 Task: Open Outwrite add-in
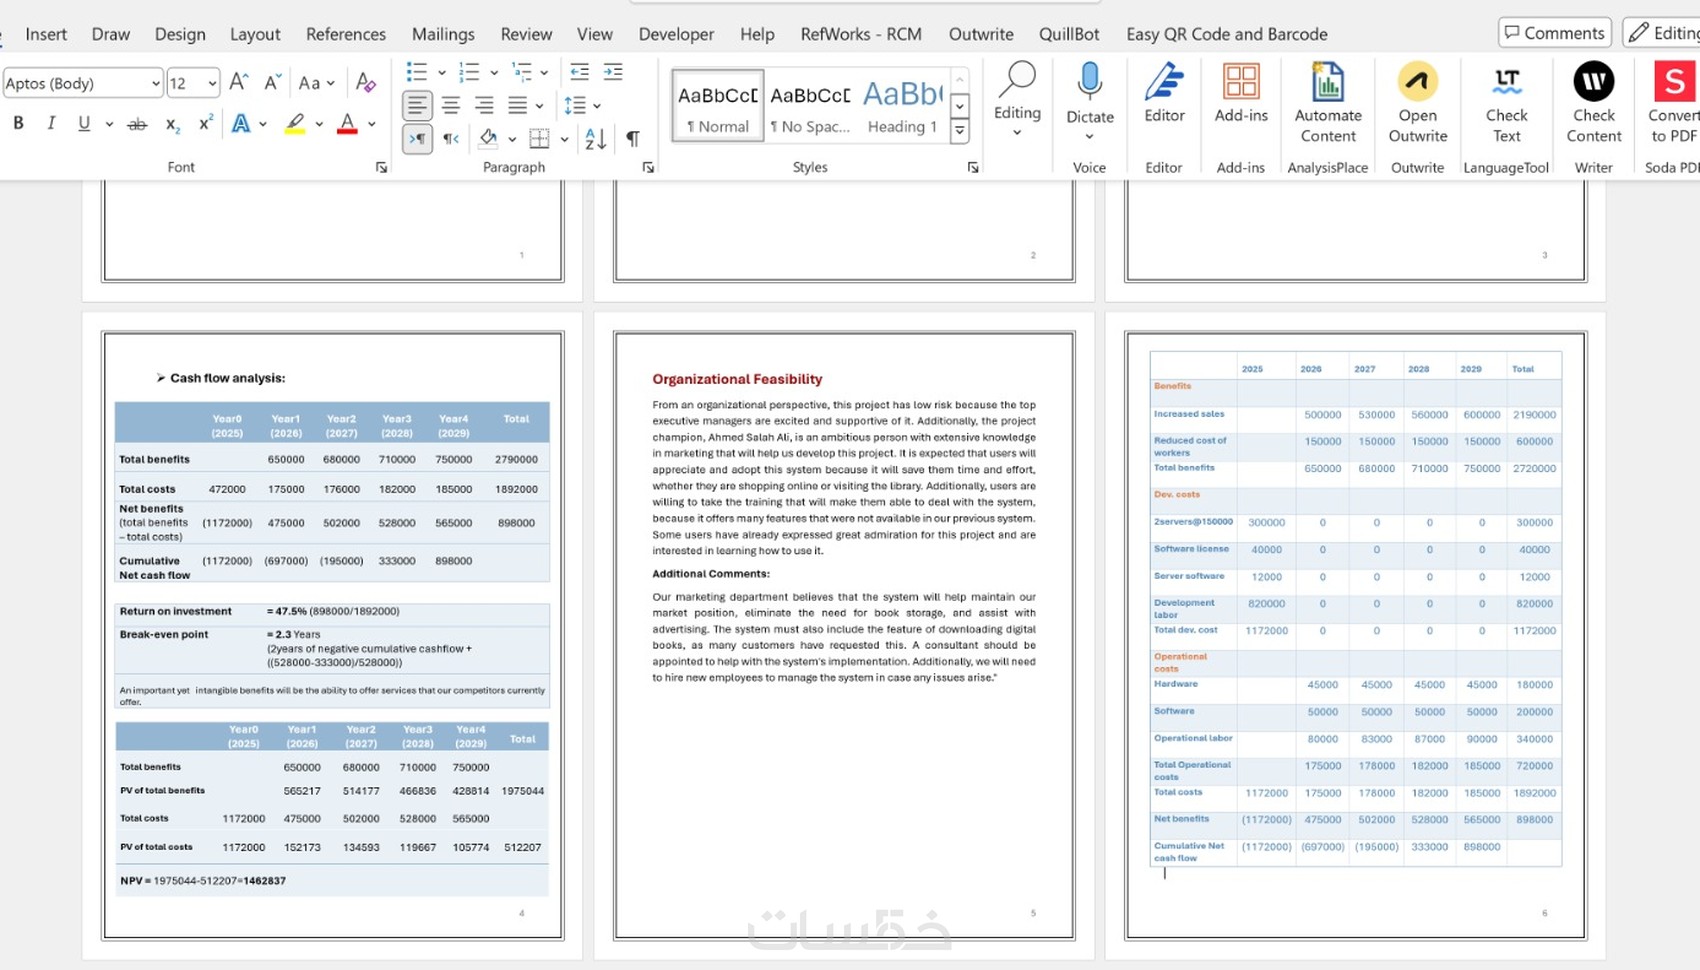tap(1417, 103)
